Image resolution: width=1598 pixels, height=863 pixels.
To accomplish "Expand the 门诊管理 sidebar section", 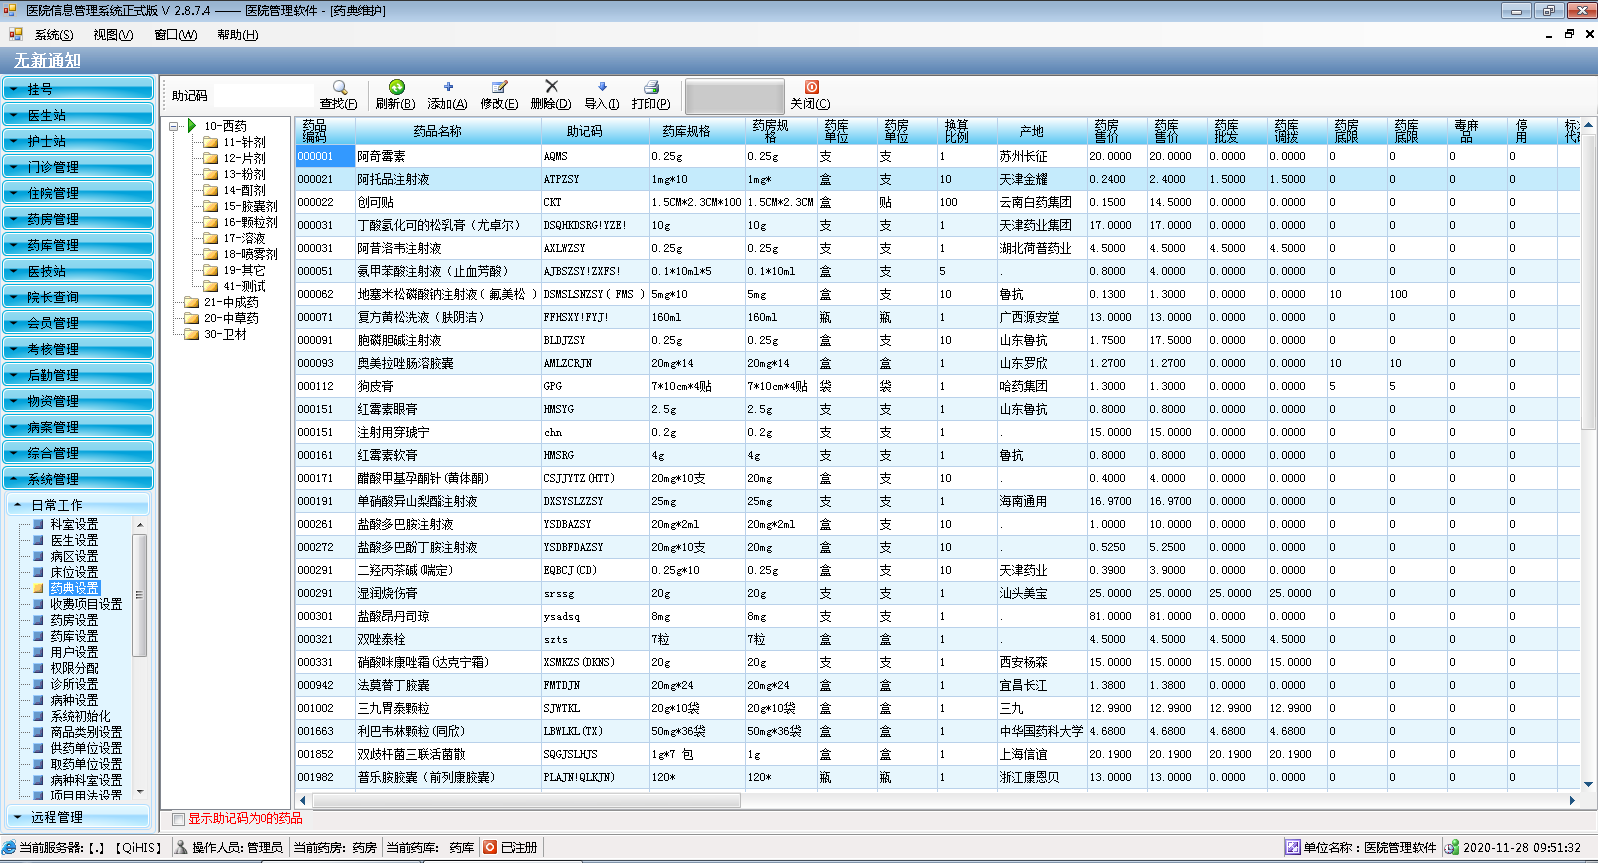I will click(78, 167).
